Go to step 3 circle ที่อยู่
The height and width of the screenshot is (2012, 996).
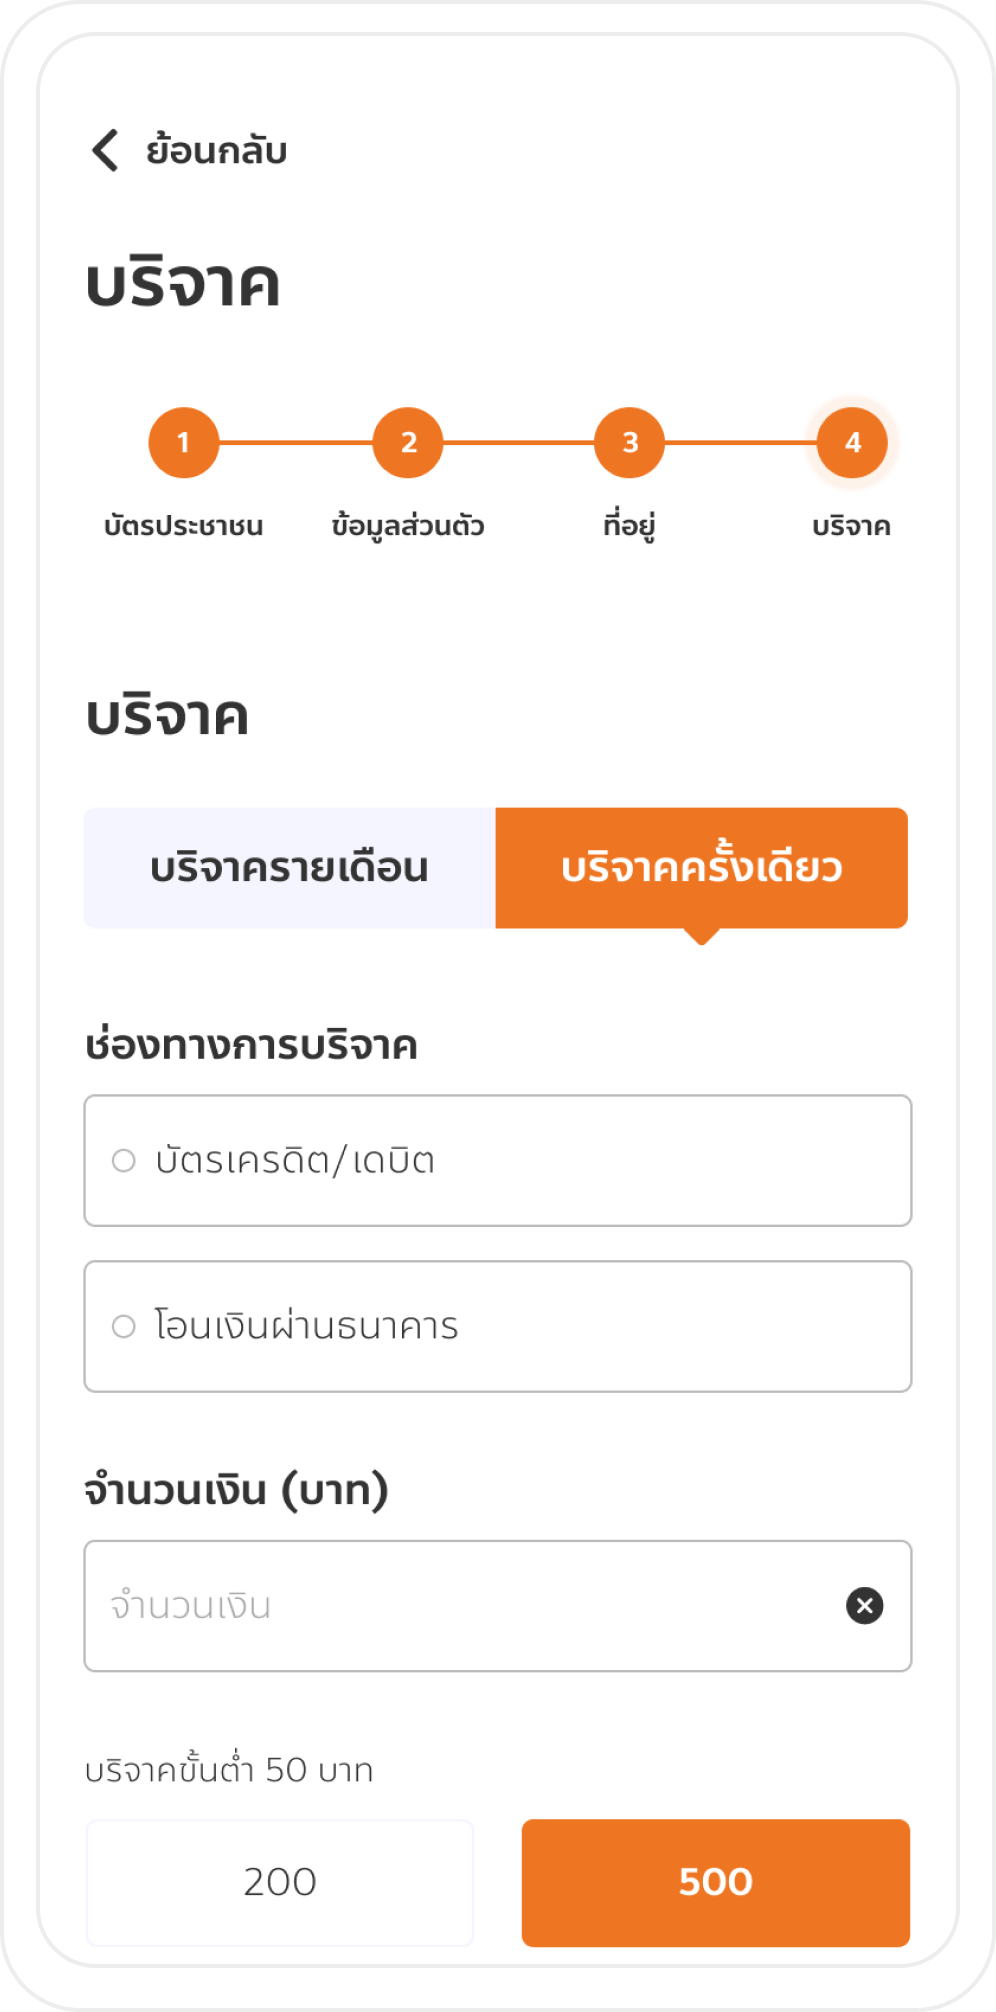click(x=630, y=442)
